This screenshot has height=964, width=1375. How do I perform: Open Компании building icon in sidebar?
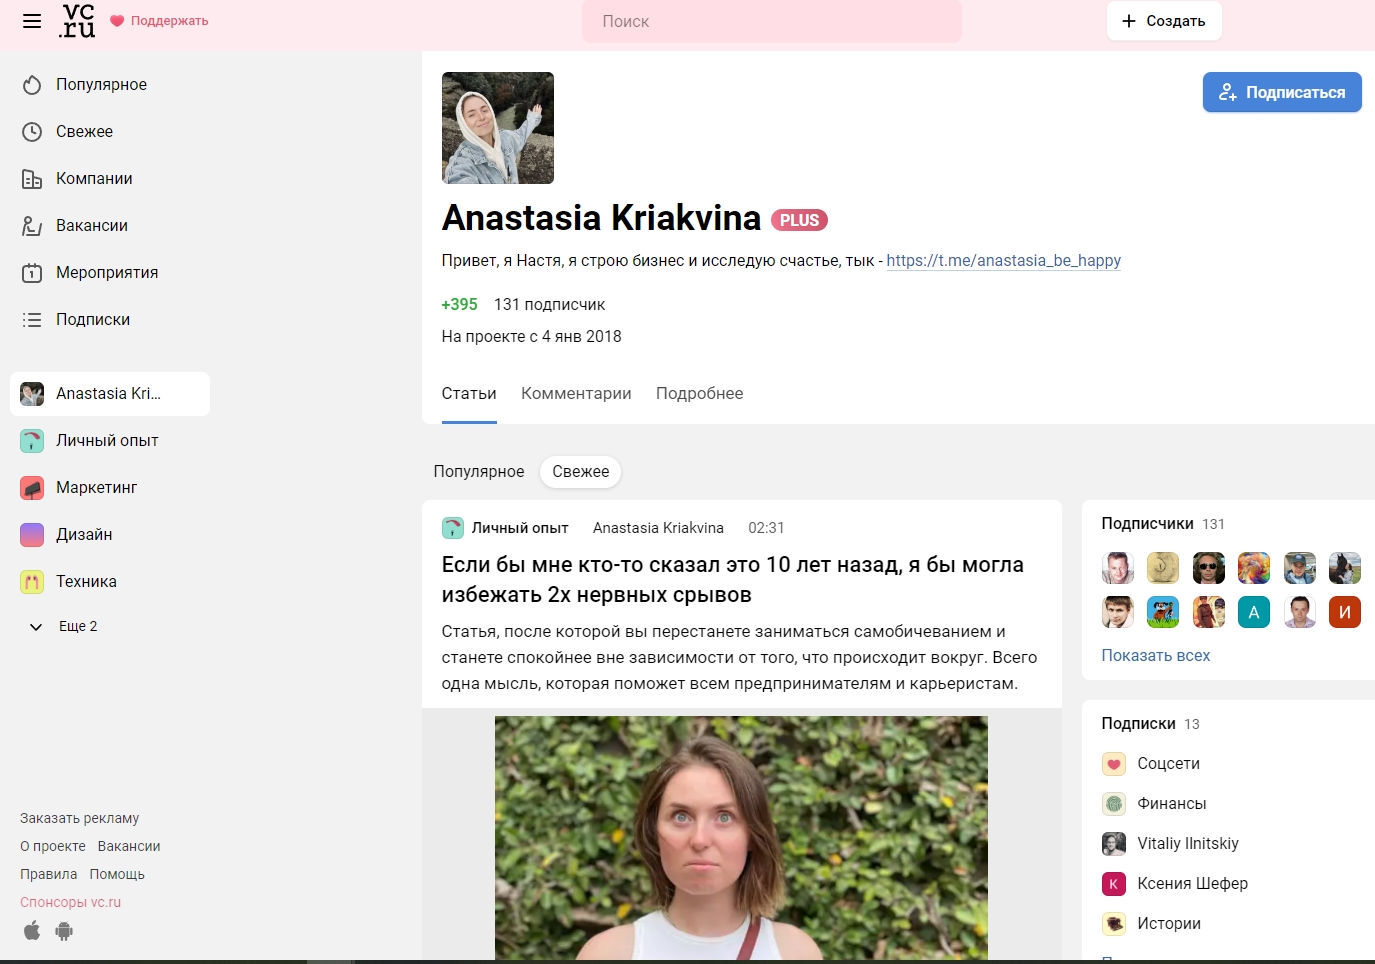click(32, 179)
